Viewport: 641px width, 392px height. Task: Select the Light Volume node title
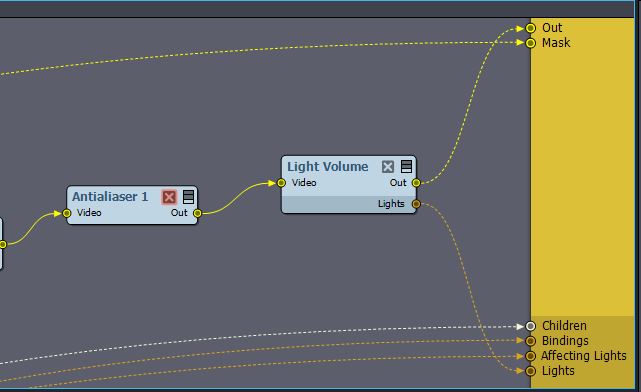pyautogui.click(x=327, y=167)
